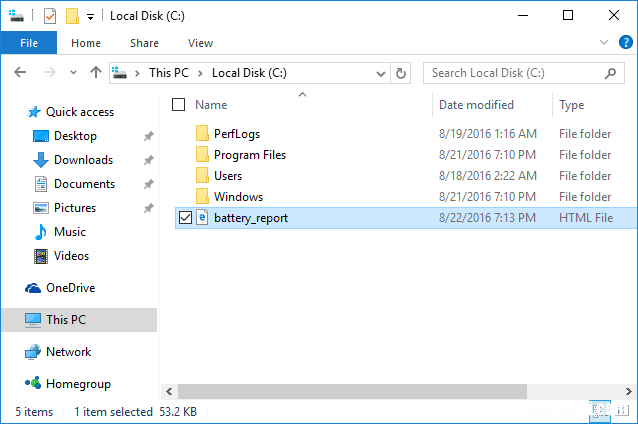Viewport: 638px width, 424px height.
Task: Click Local Disk (C:) in the address breadcrumb
Action: tap(249, 73)
